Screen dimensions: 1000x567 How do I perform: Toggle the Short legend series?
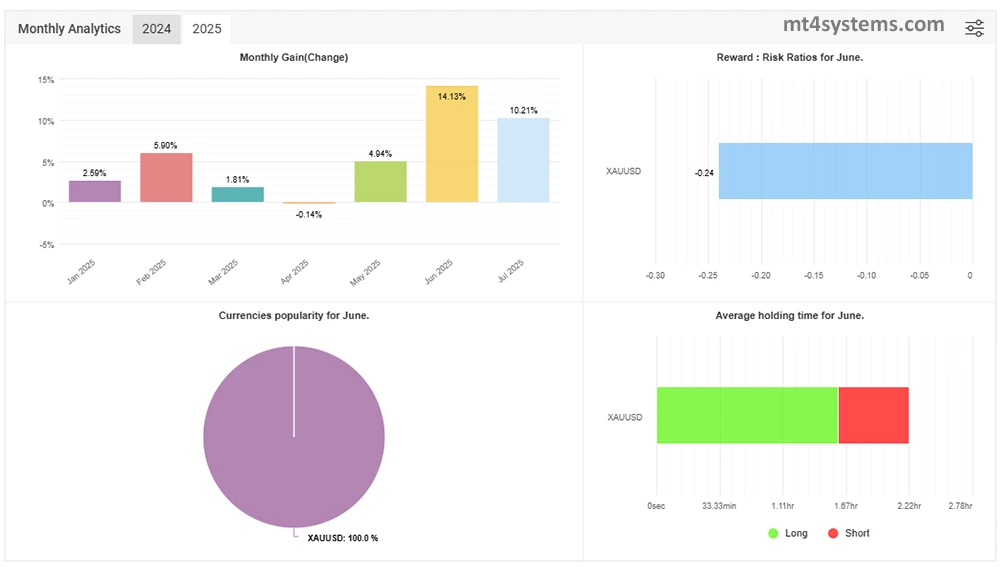click(x=857, y=533)
